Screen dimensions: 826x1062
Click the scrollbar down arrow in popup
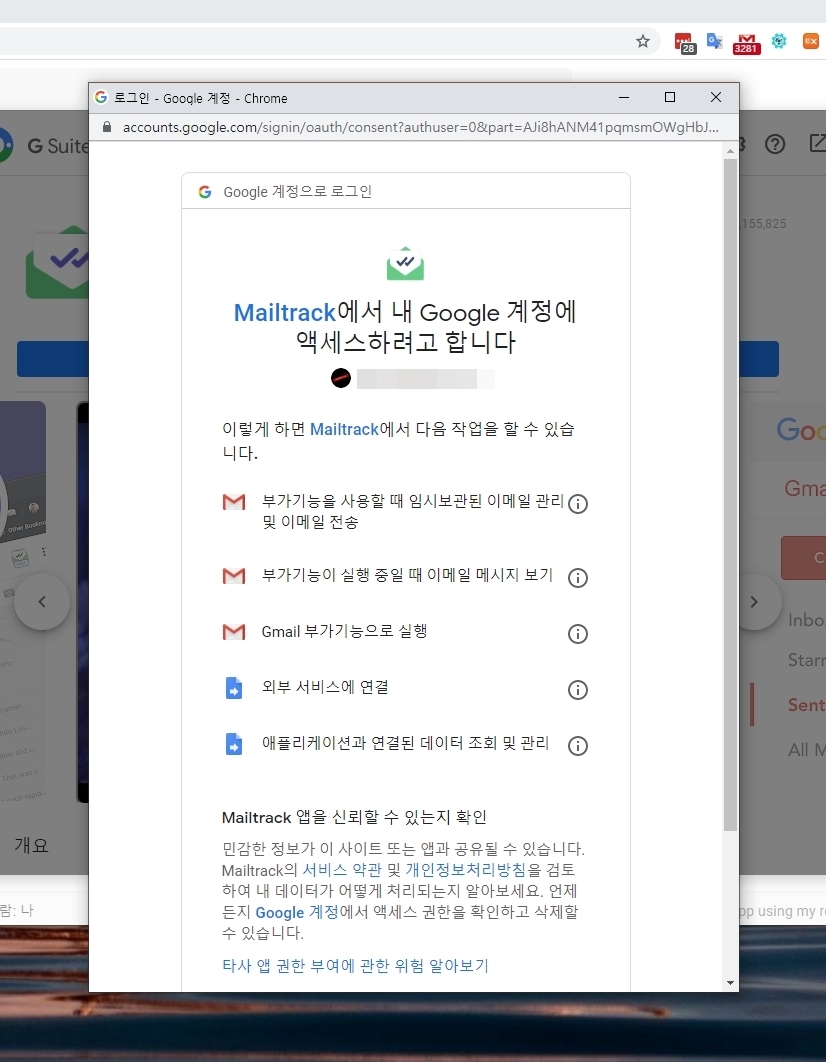[x=730, y=983]
